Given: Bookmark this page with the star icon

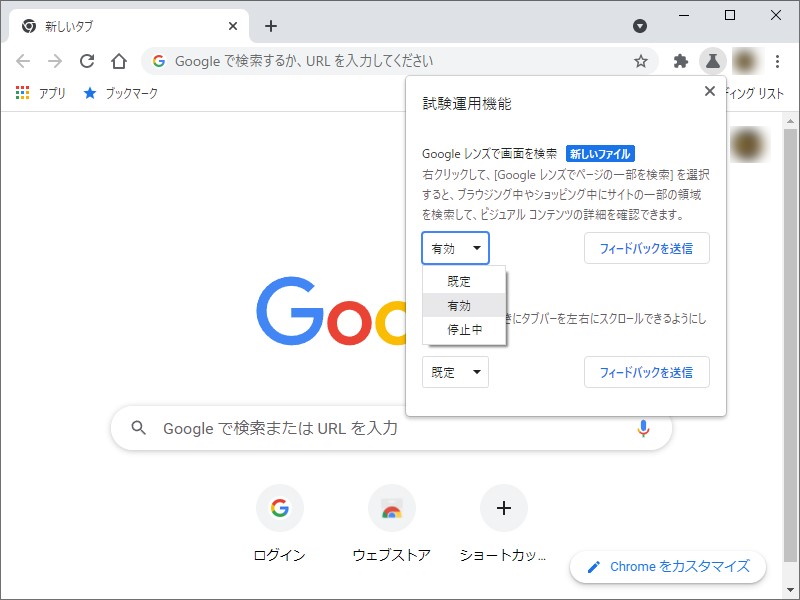Looking at the screenshot, I should click(640, 60).
